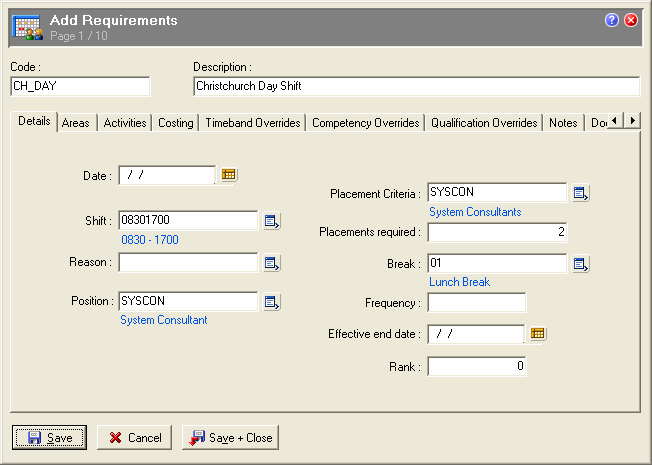Click into the Placements required field

[497, 232]
